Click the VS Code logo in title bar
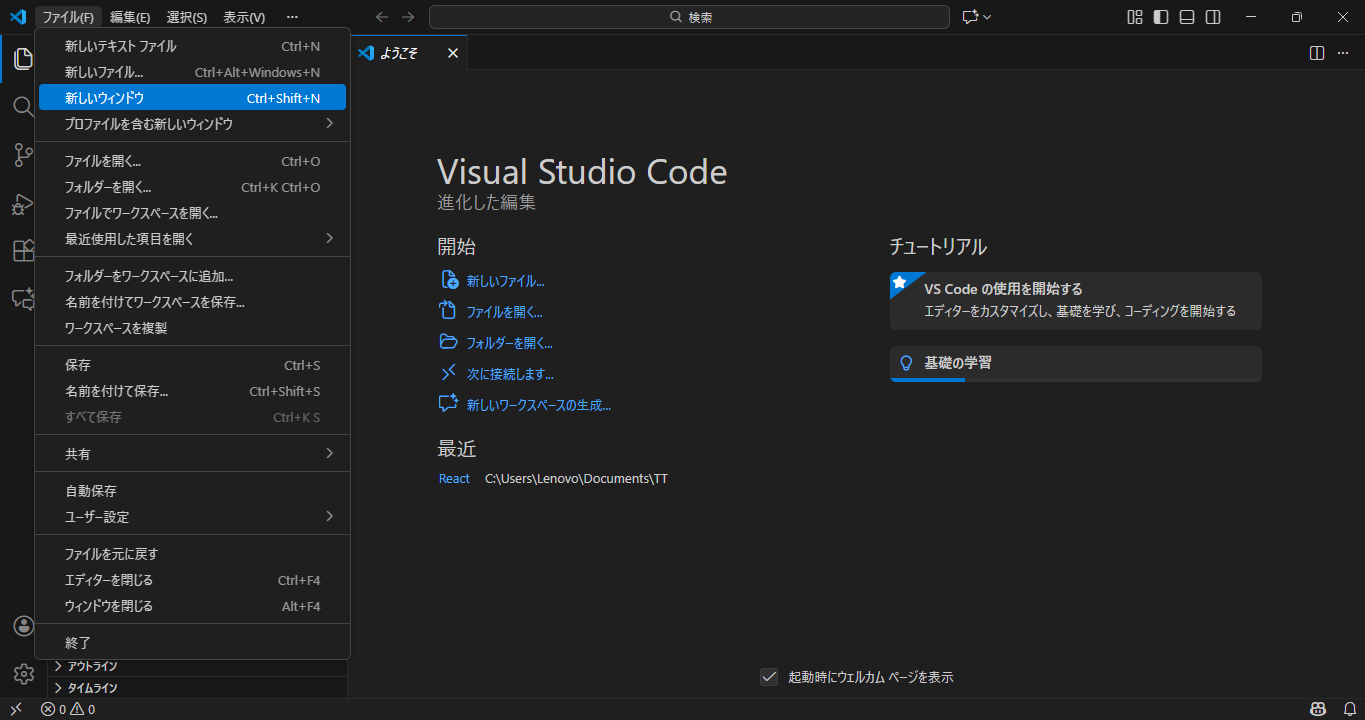 coord(17,17)
